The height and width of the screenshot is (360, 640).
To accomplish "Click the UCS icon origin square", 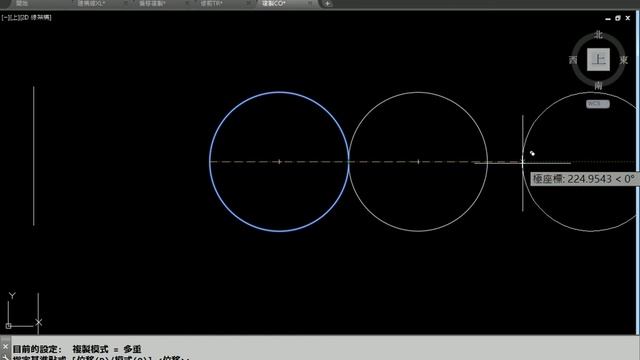I will point(8,326).
